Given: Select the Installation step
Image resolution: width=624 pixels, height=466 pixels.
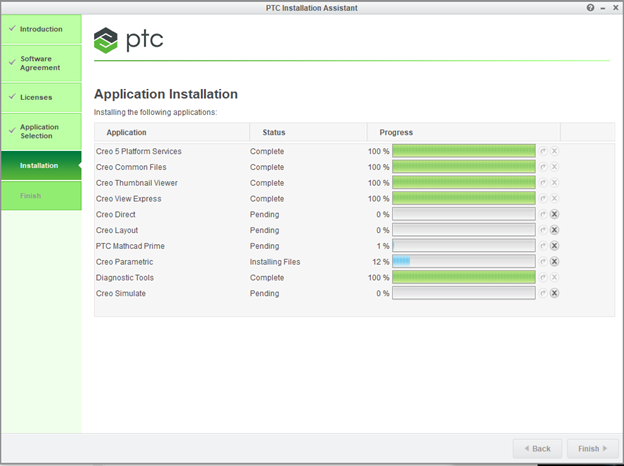Looking at the screenshot, I should click(41, 166).
